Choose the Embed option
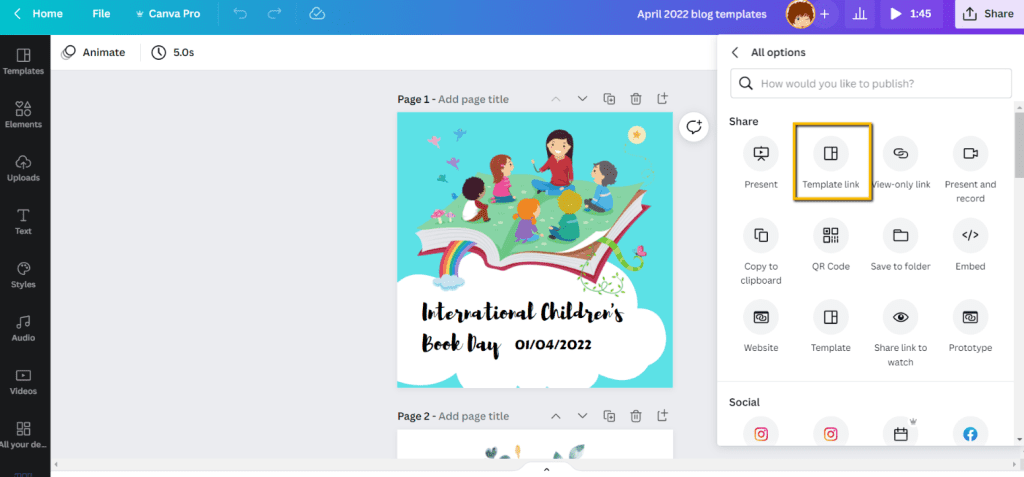The image size is (1024, 477). click(x=970, y=245)
